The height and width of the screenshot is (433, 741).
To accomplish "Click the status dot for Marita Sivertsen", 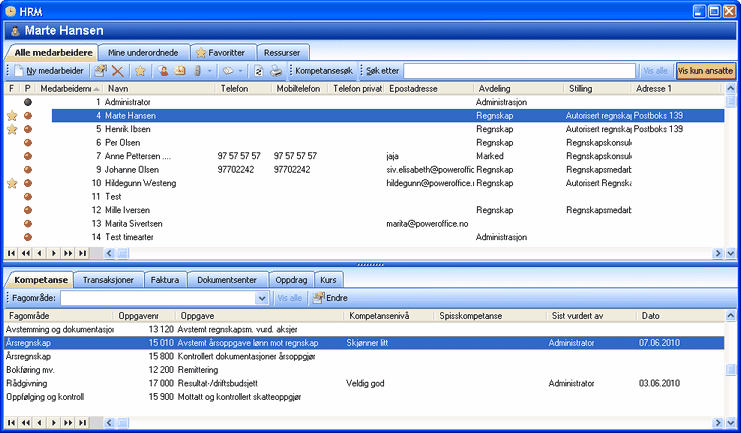I will 28,224.
